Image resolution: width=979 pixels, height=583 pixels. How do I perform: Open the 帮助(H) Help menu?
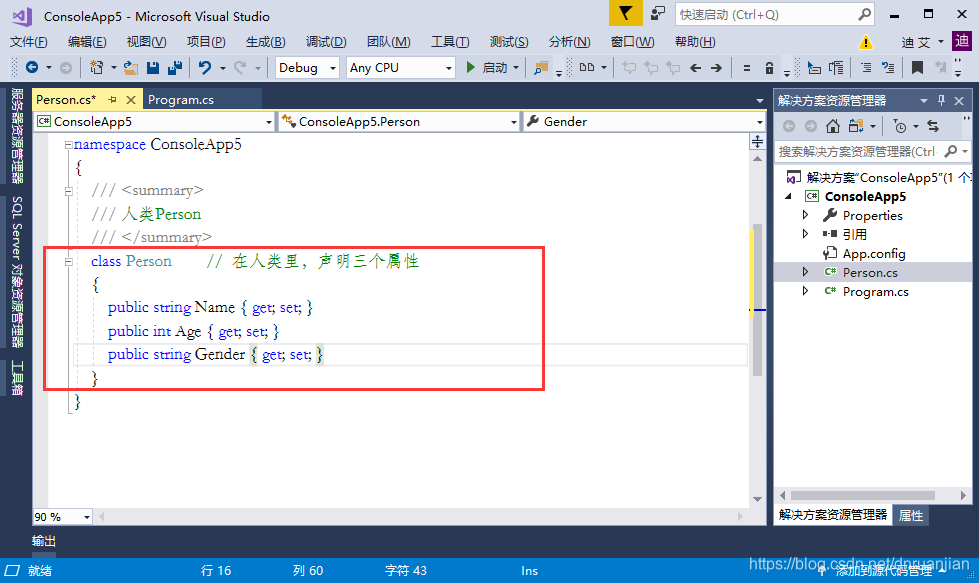click(x=695, y=42)
